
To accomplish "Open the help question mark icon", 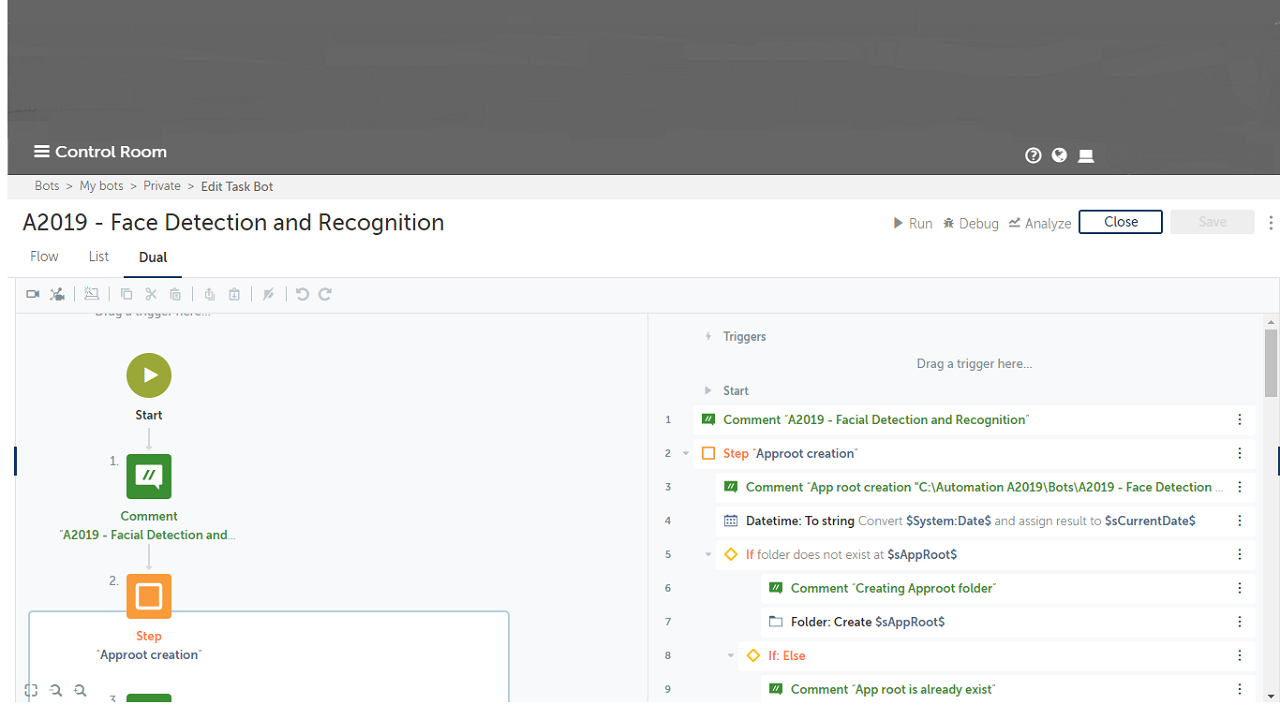I will click(x=1033, y=155).
